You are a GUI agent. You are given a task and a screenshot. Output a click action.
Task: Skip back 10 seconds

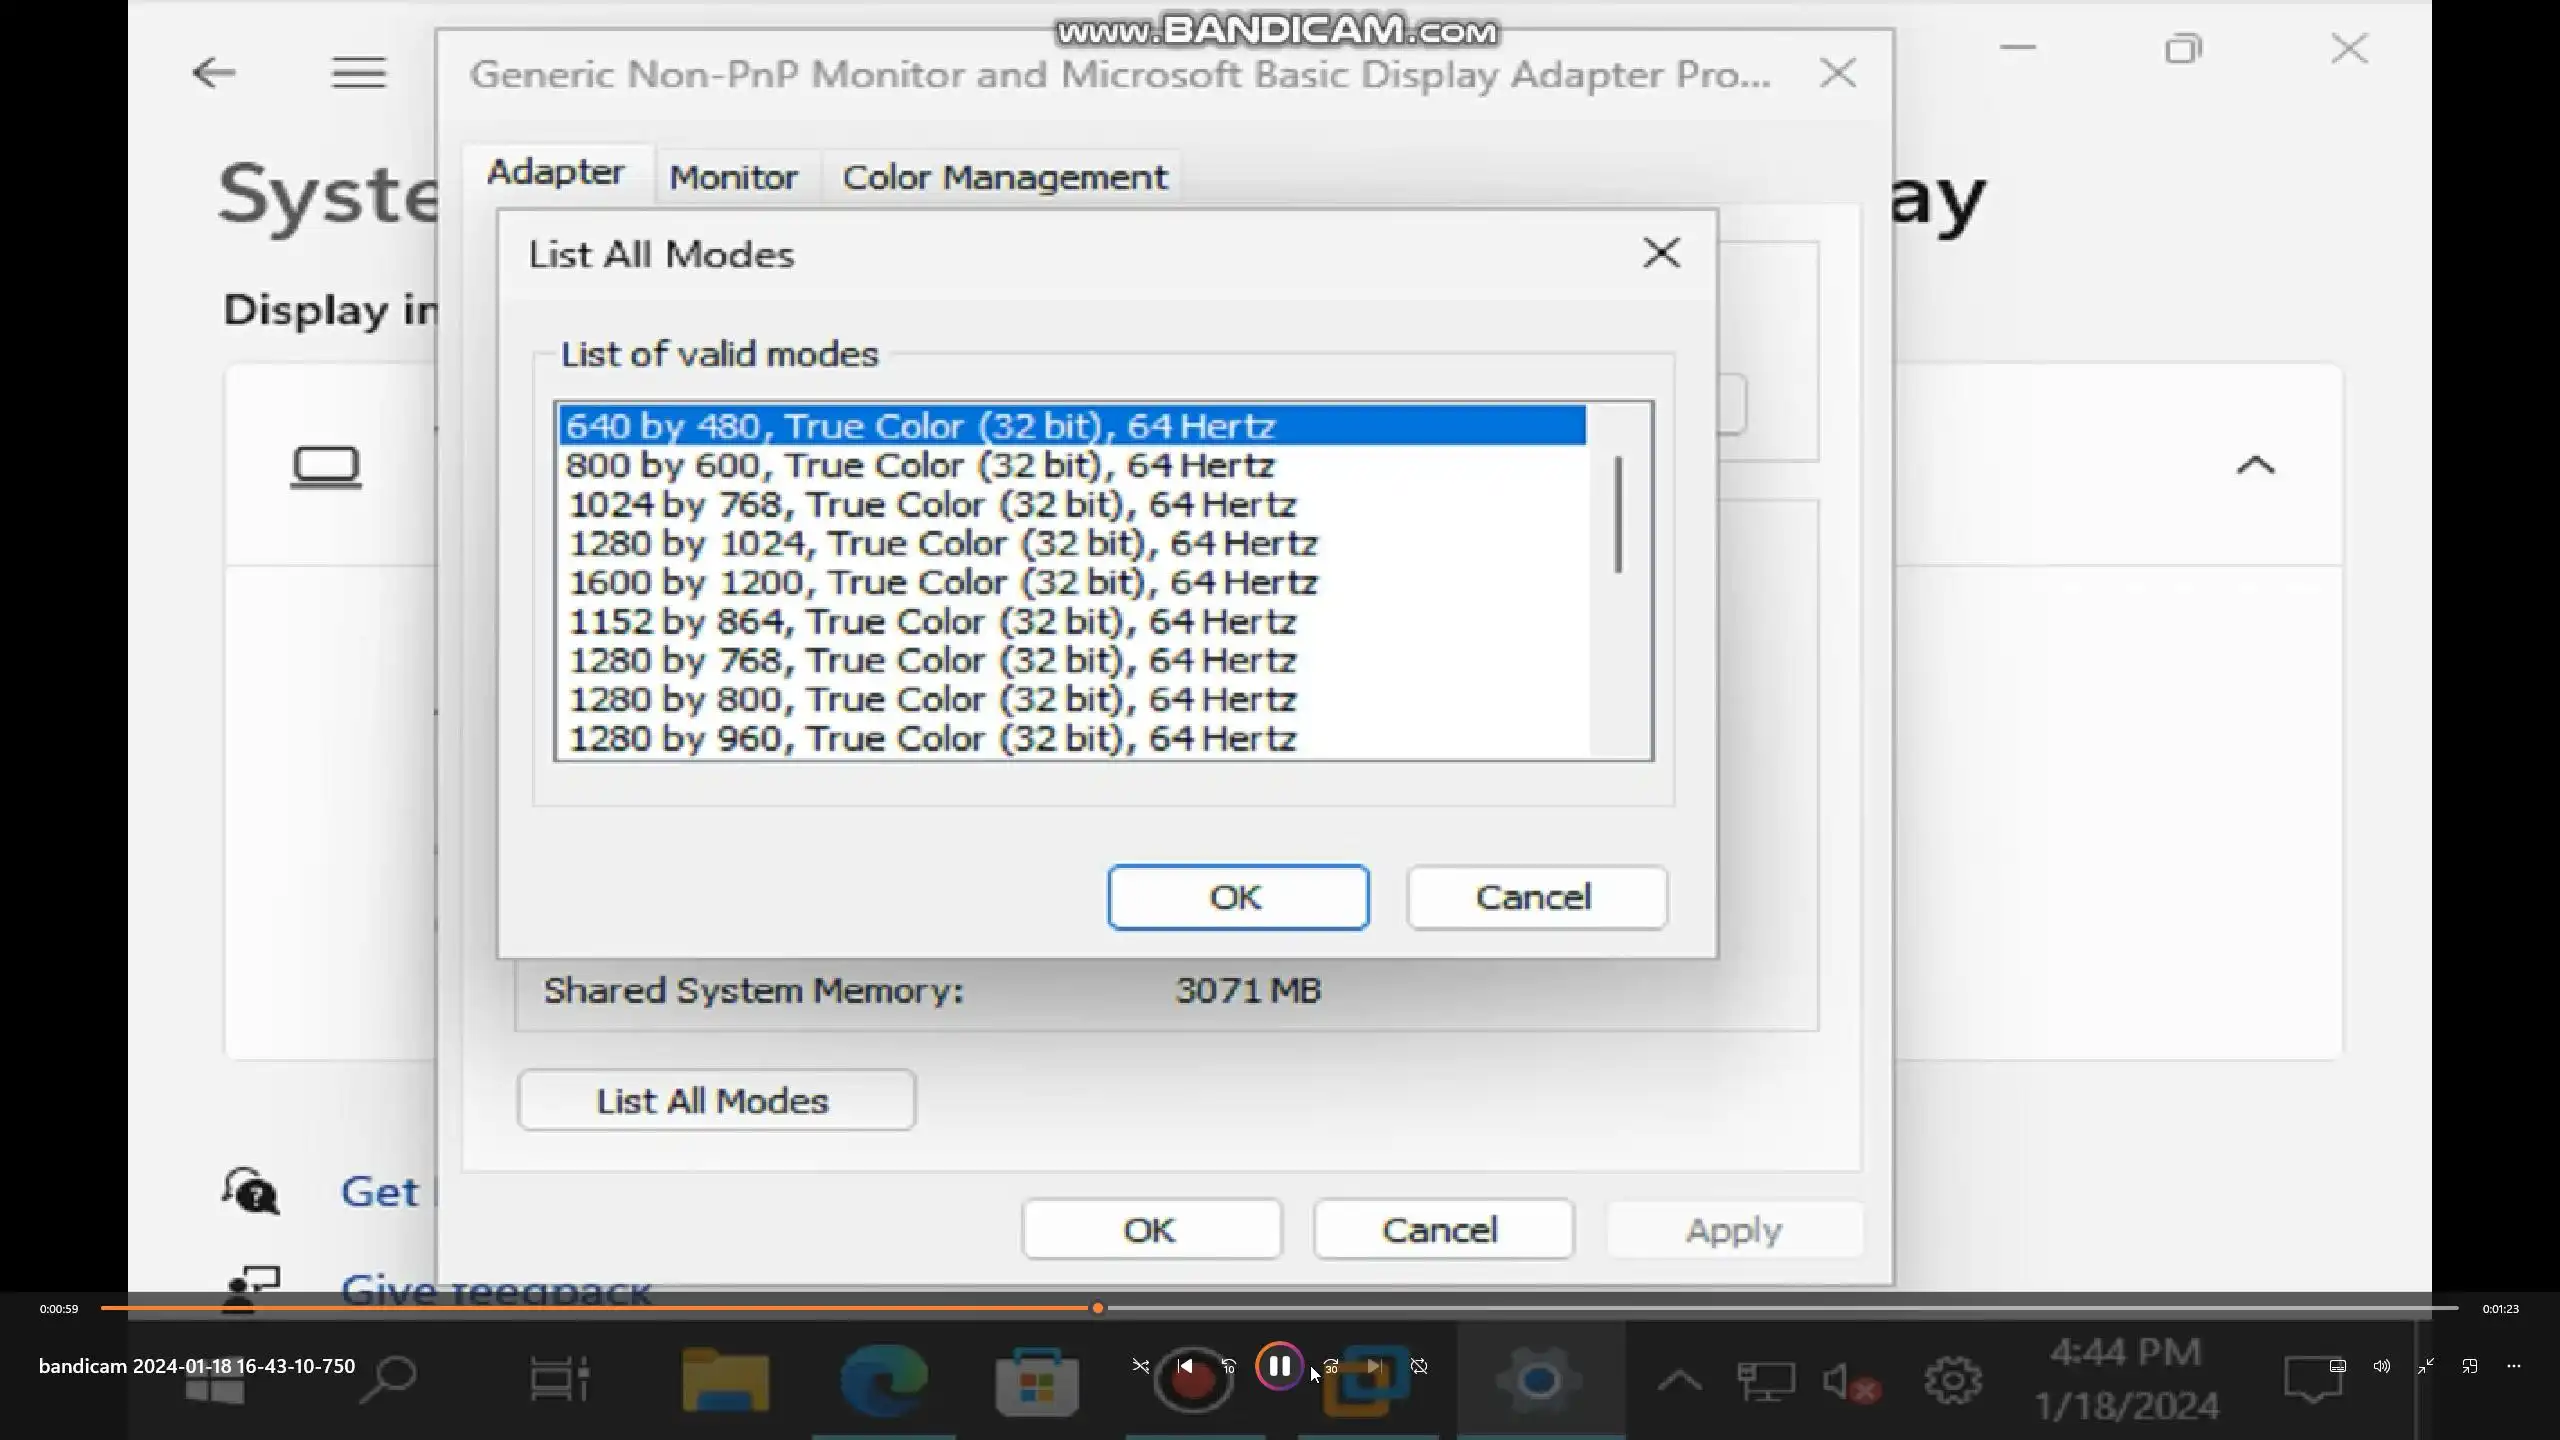(x=1229, y=1366)
